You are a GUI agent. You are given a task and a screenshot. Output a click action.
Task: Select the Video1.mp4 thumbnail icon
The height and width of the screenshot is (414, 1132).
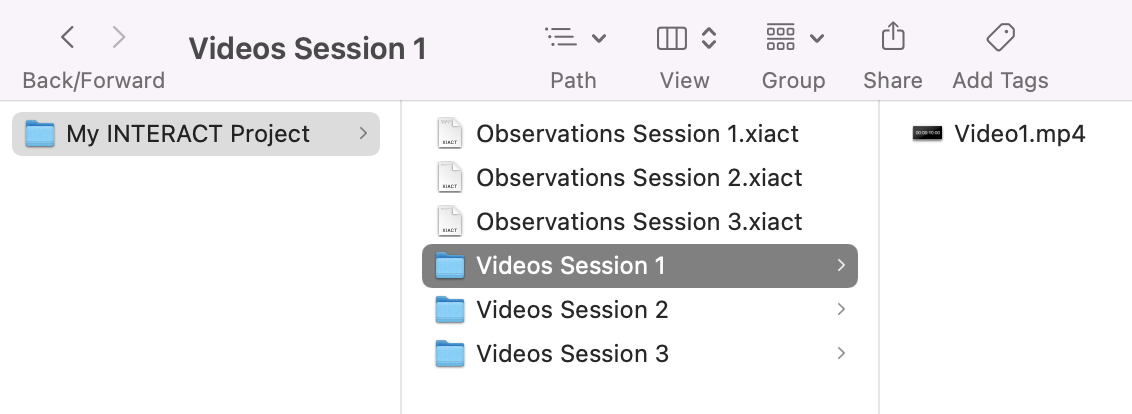tap(927, 133)
